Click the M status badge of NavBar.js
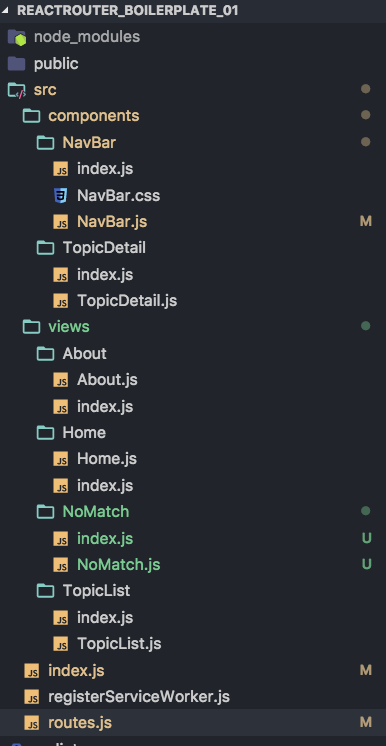This screenshot has width=386, height=746. [x=366, y=222]
